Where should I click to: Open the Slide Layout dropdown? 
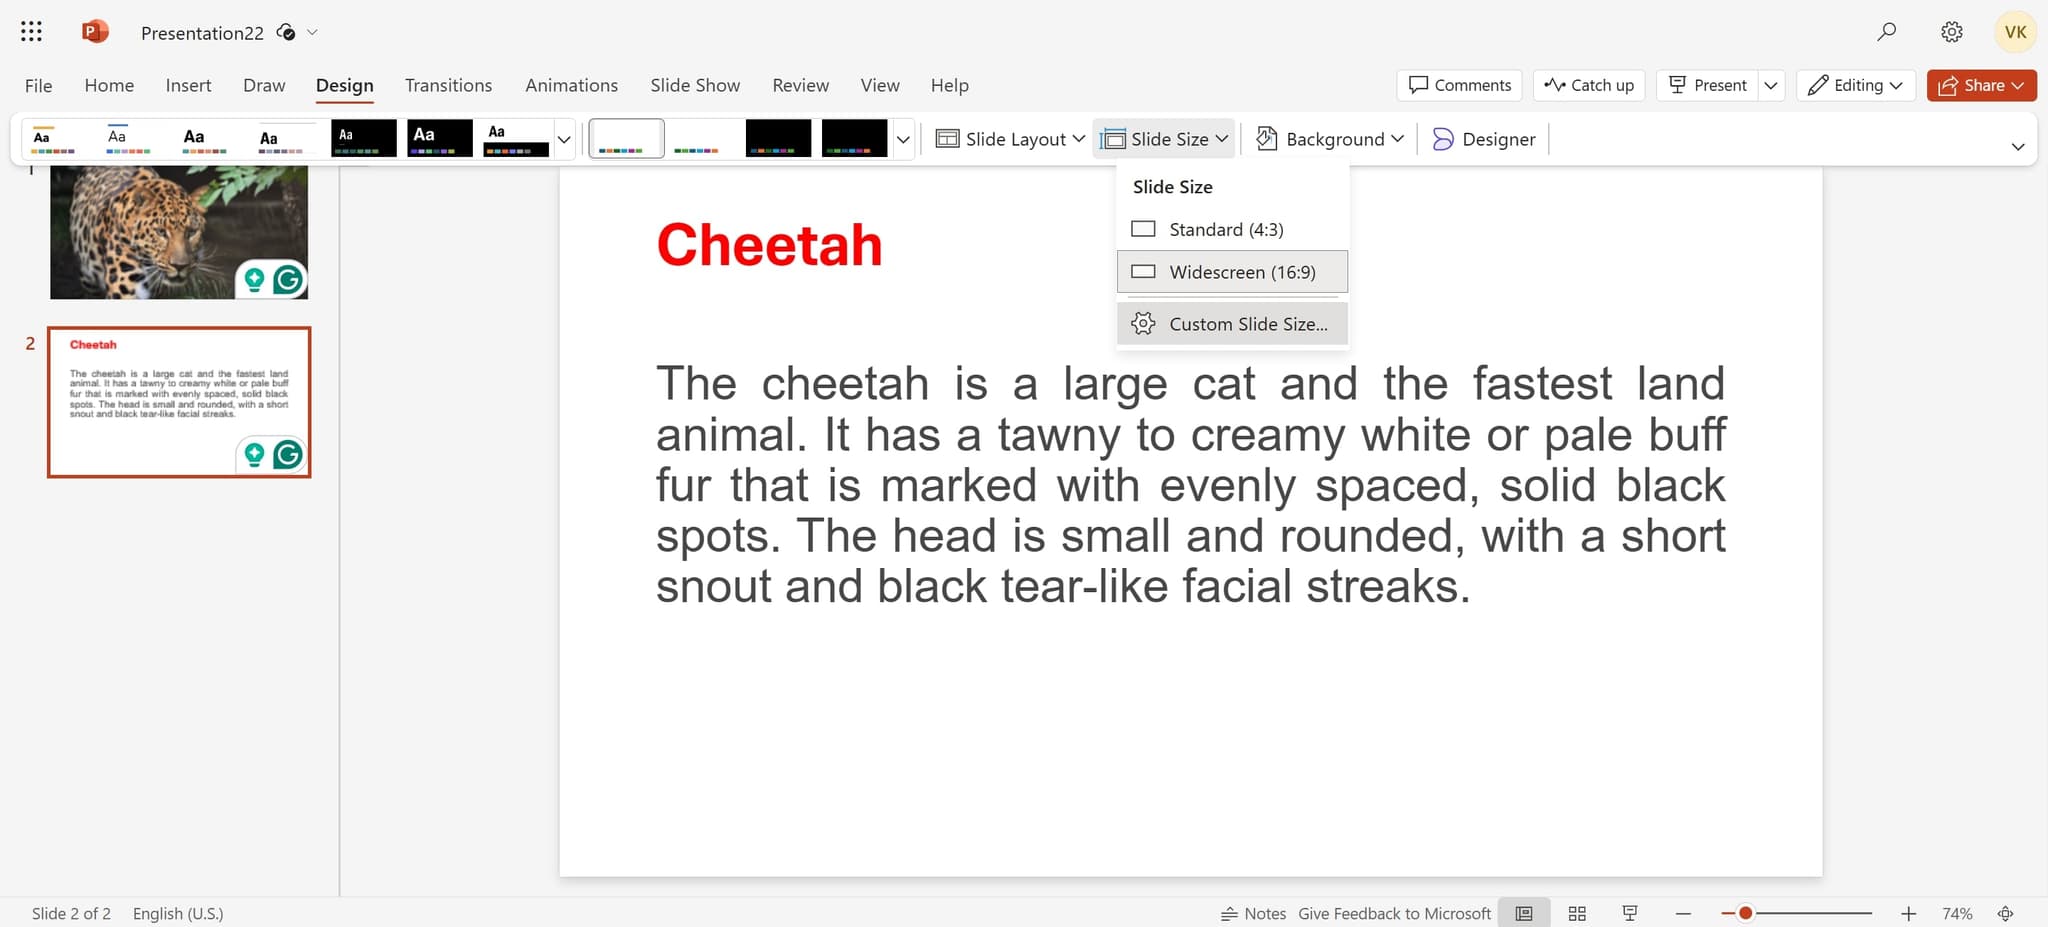coord(1010,139)
